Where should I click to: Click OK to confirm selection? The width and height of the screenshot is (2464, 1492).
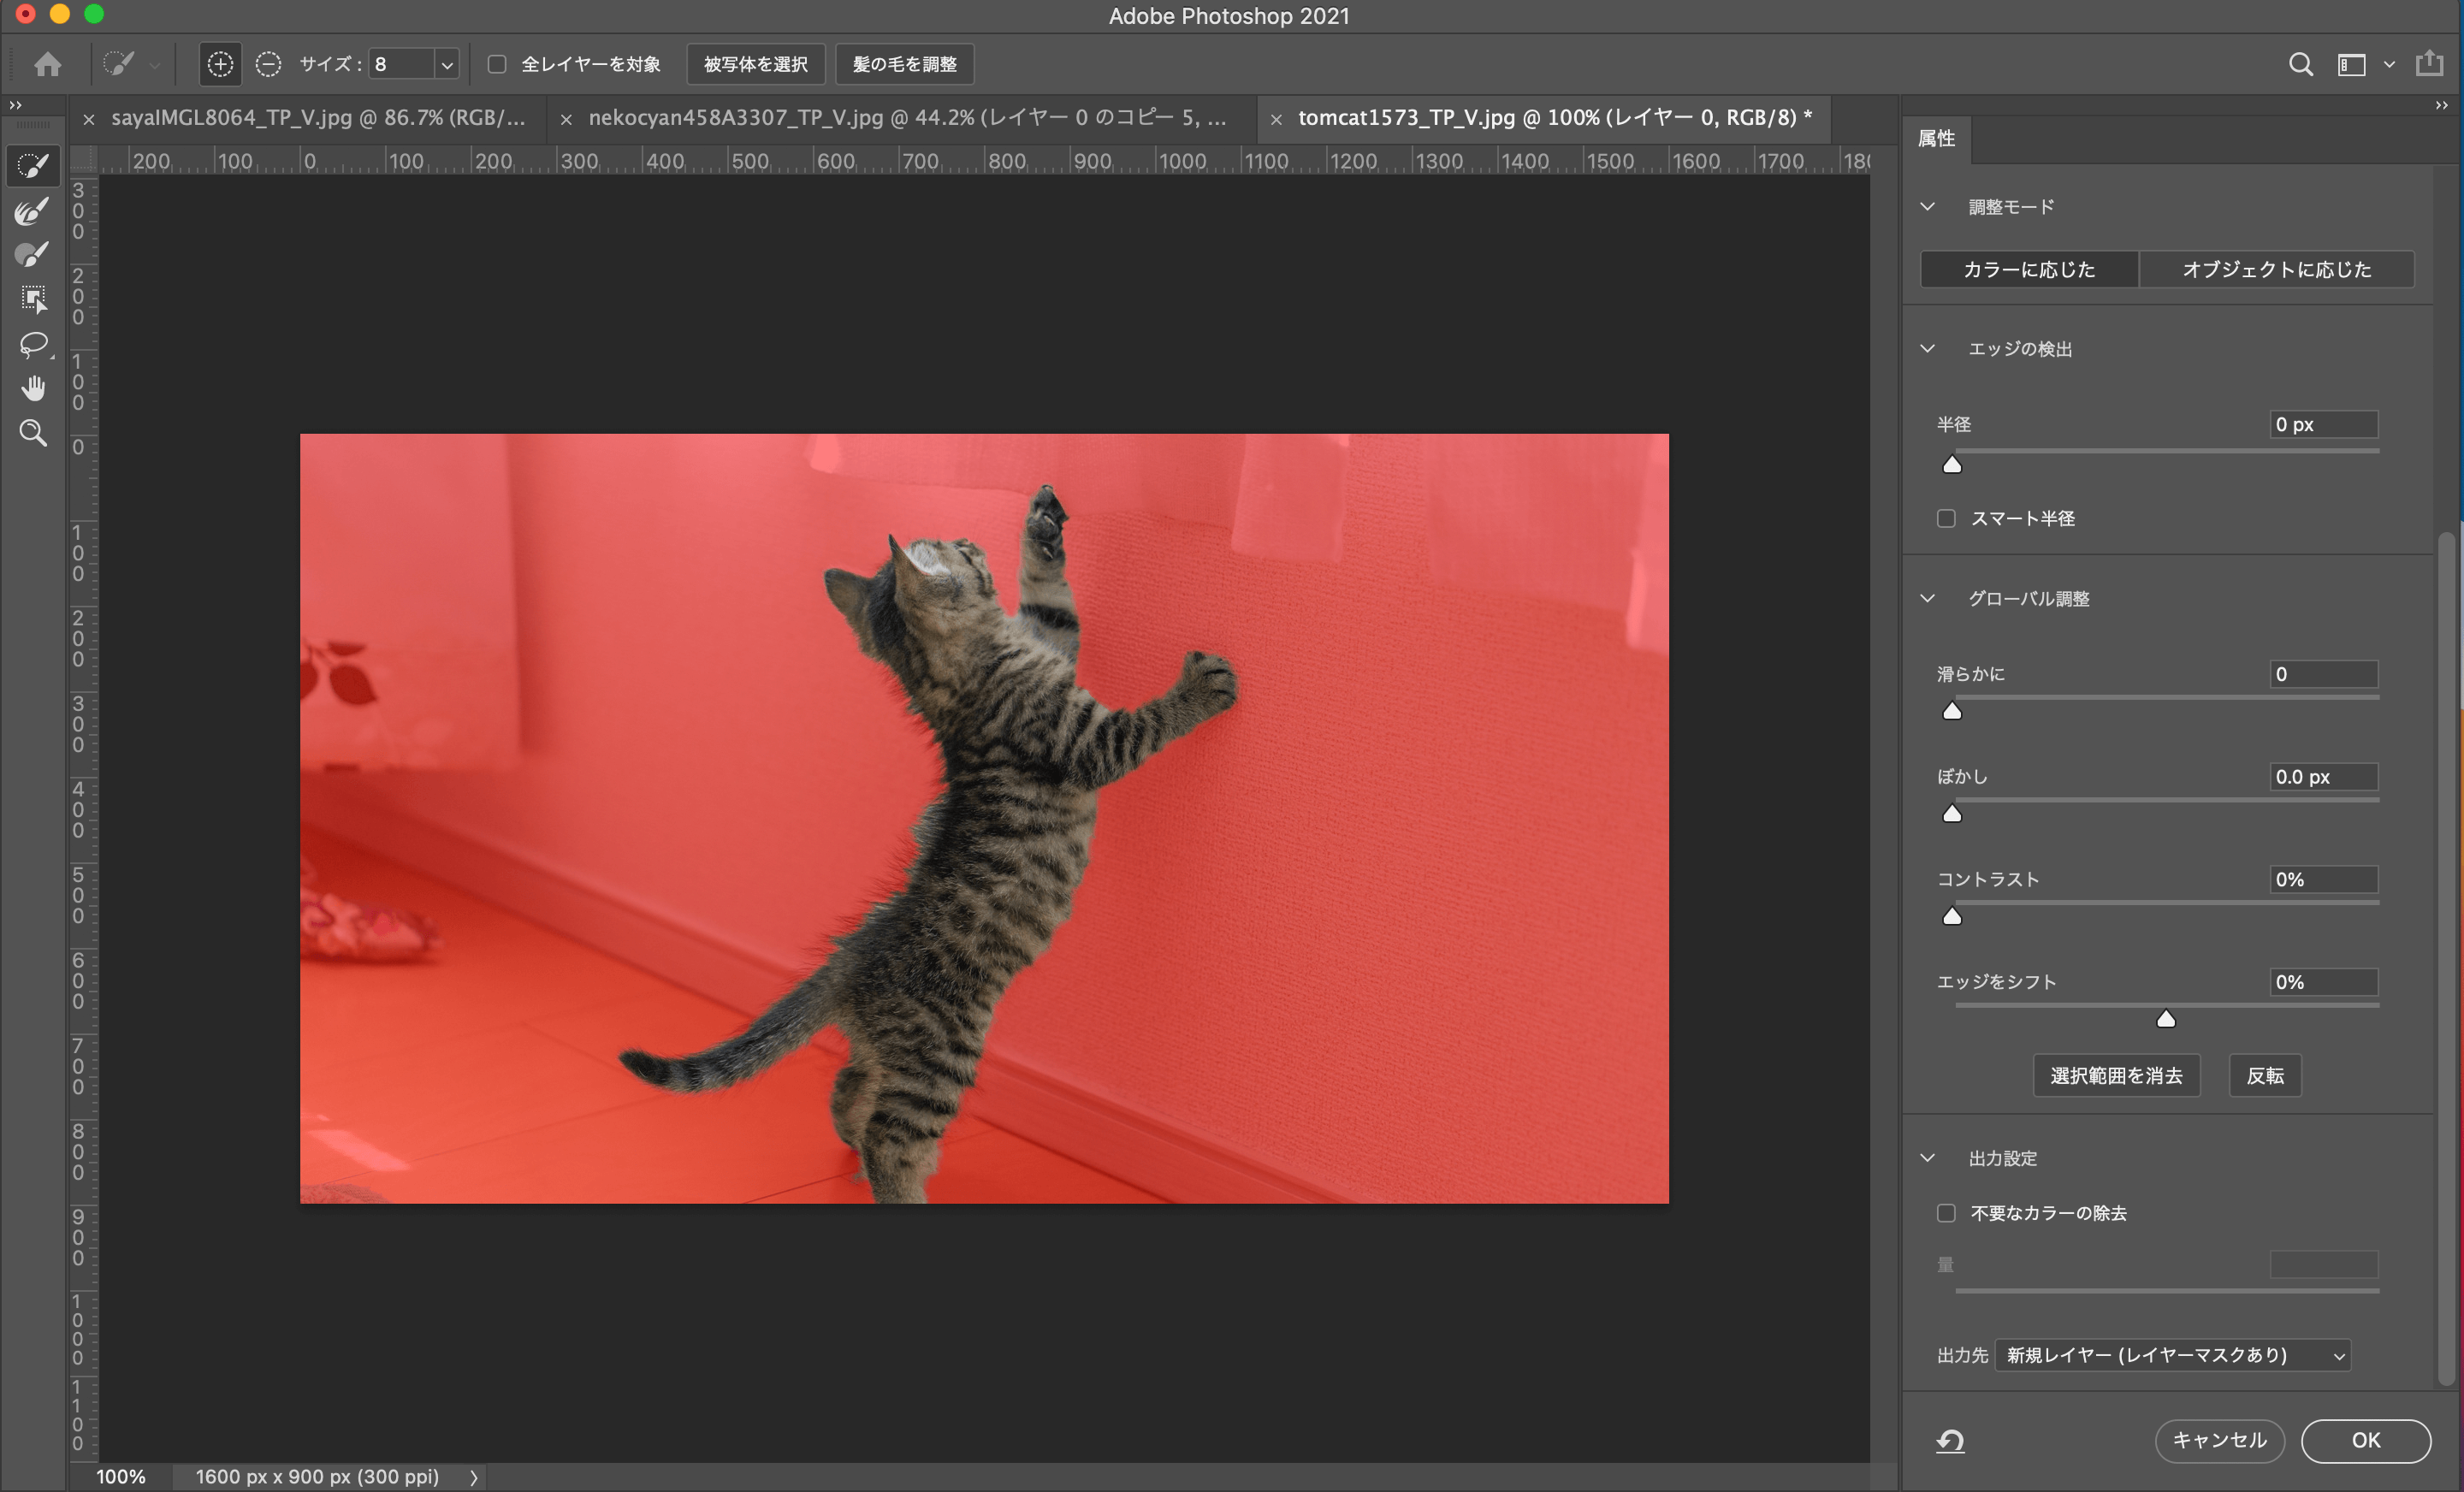coord(2366,1439)
